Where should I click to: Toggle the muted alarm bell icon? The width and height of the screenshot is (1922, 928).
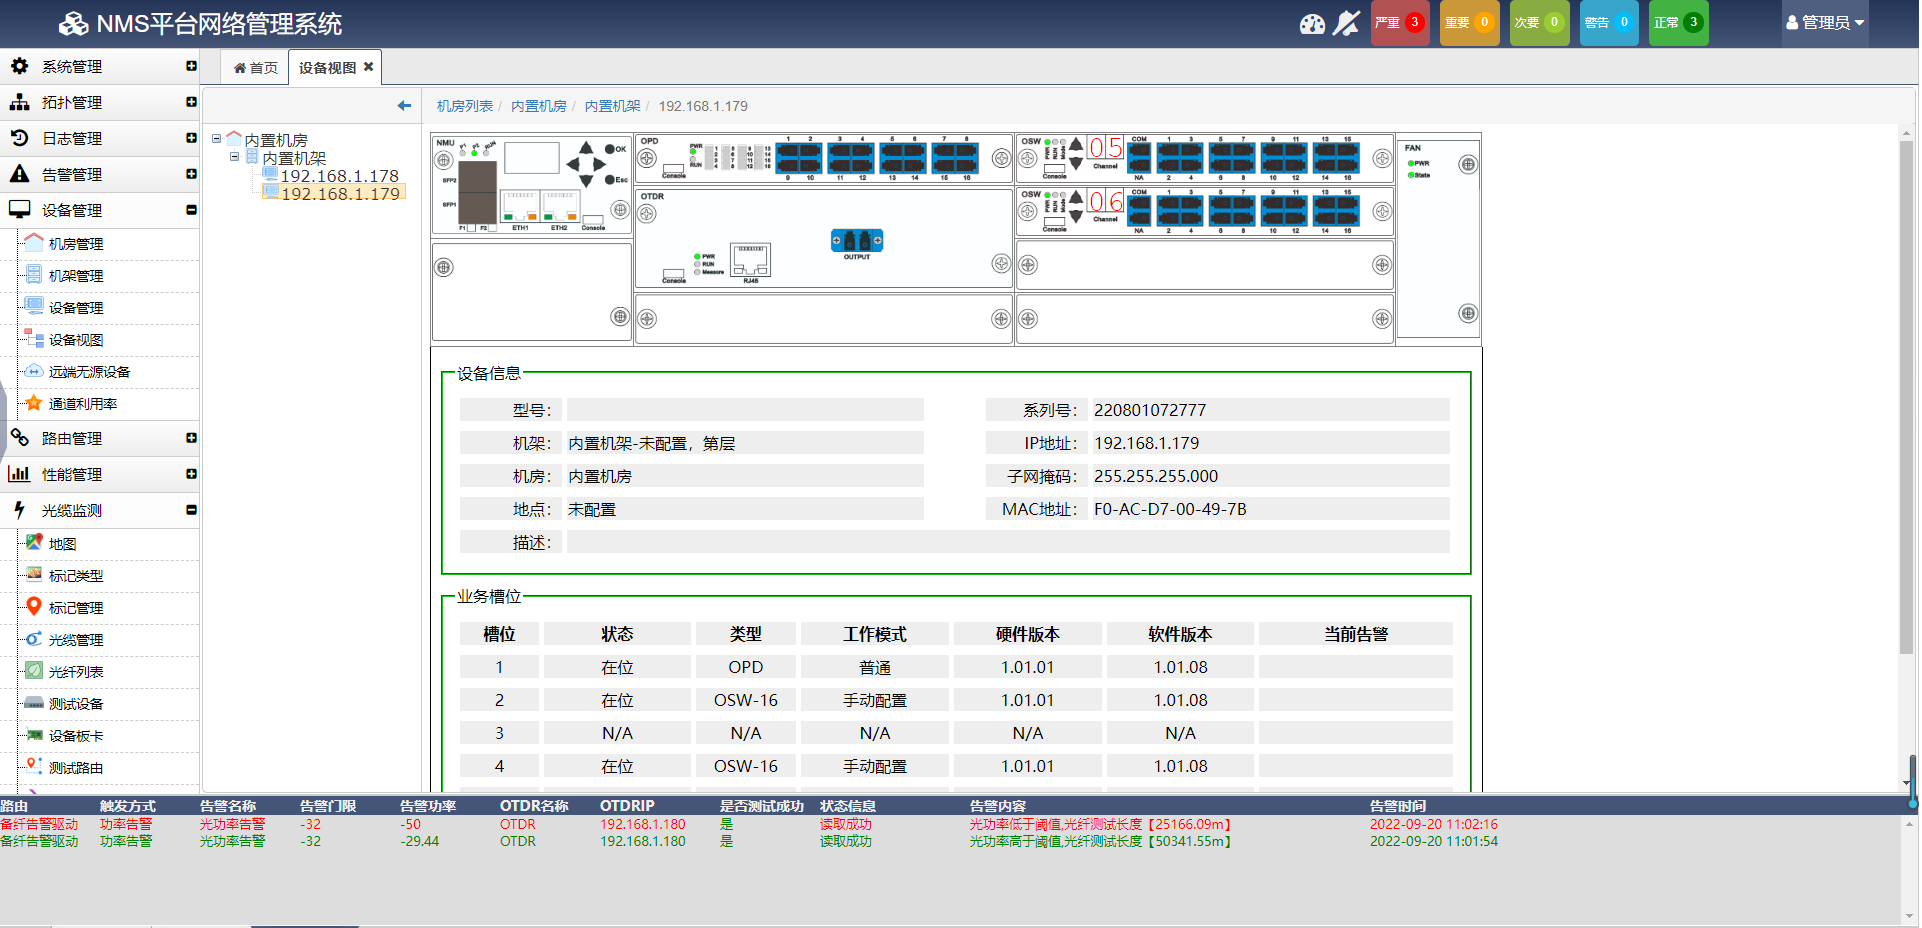click(x=1347, y=23)
